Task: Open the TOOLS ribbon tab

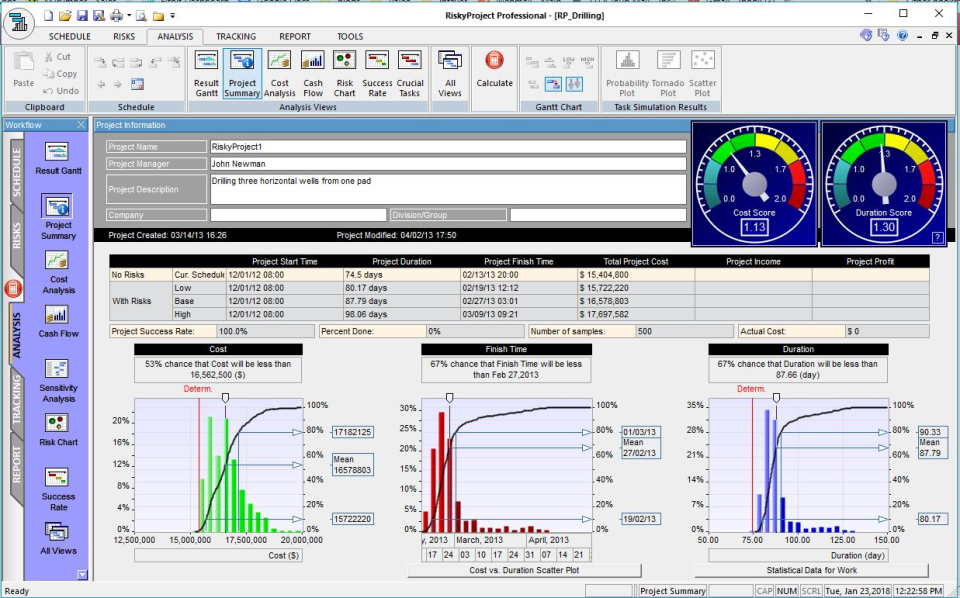Action: point(349,36)
